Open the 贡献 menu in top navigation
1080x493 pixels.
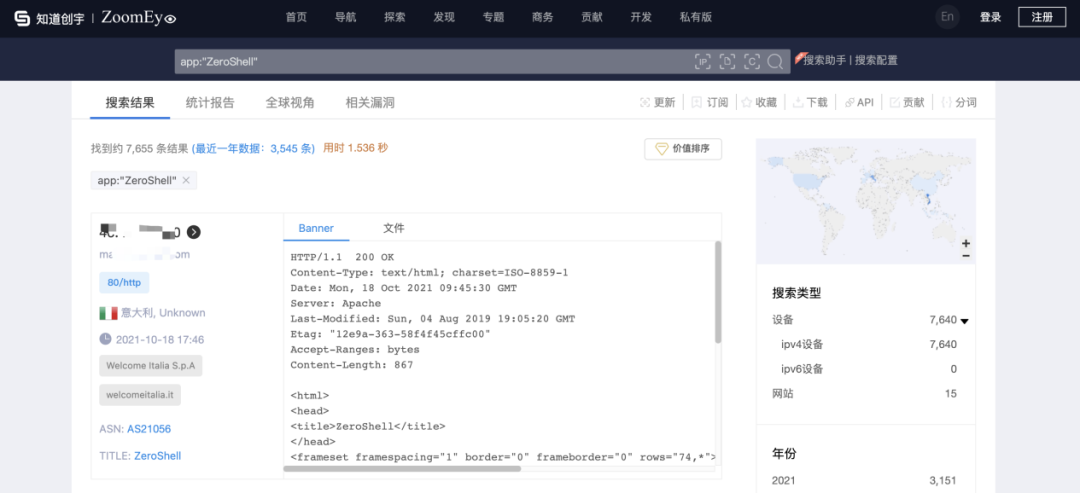pyautogui.click(x=592, y=18)
